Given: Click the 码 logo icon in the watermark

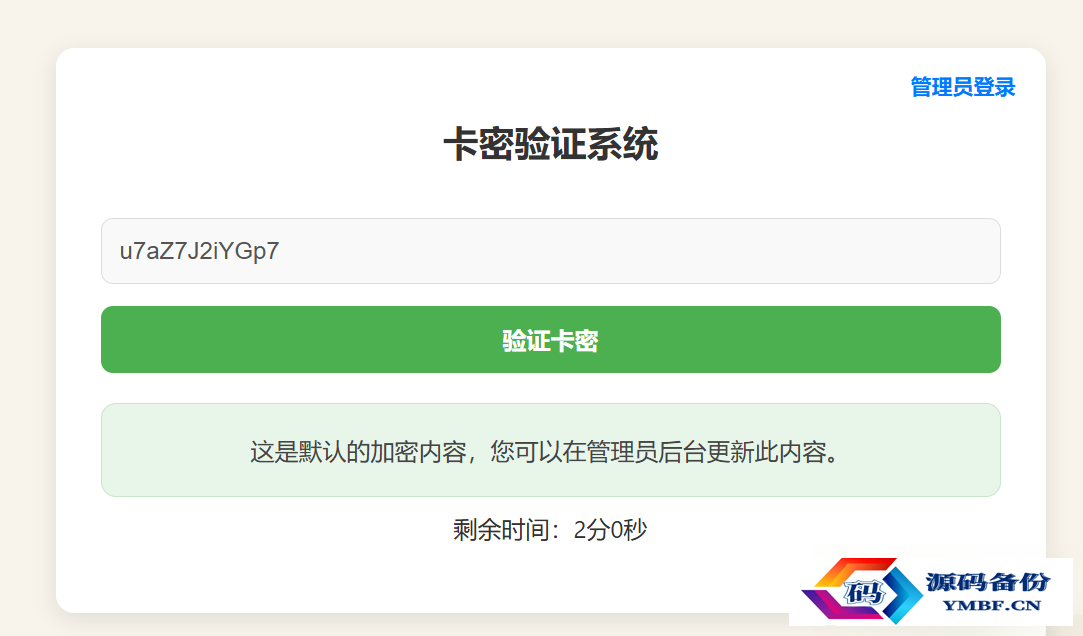Looking at the screenshot, I should coord(865,592).
